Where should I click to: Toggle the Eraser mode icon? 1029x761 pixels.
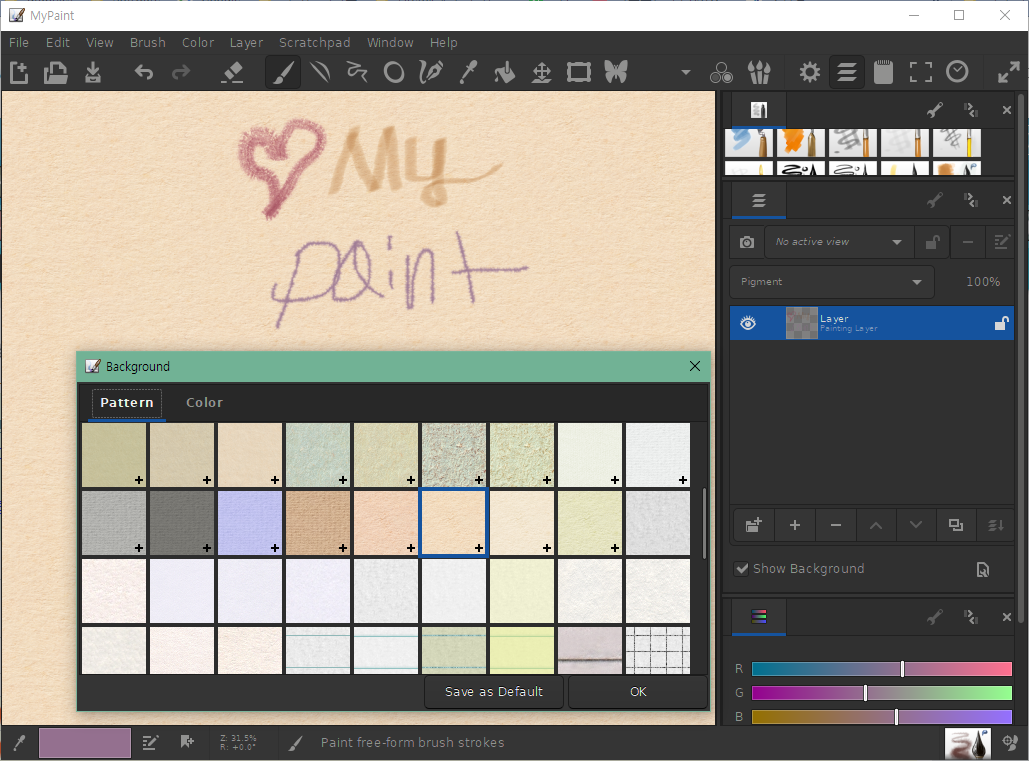[x=232, y=72]
